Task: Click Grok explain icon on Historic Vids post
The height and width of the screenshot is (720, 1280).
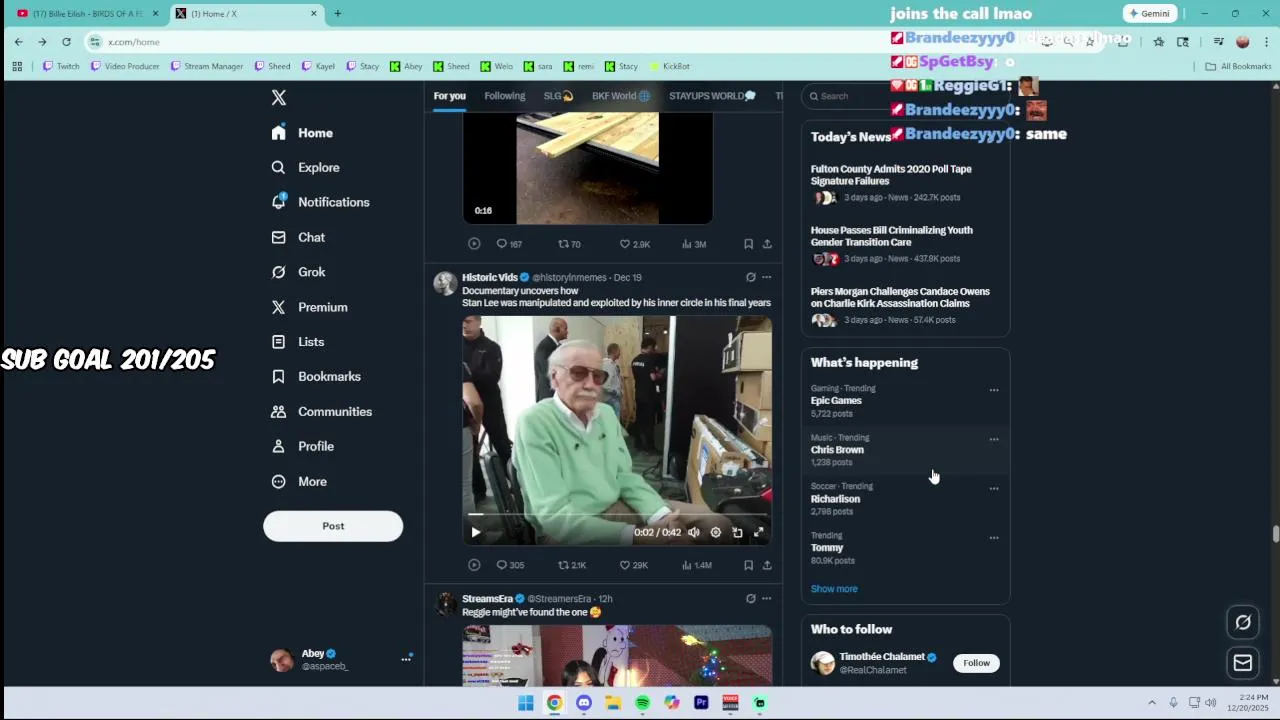Action: pos(750,277)
